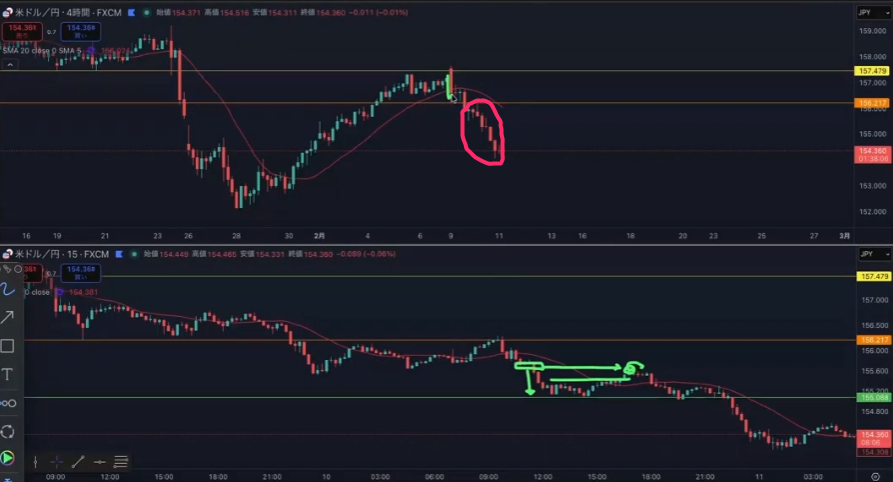The image size is (893, 482).
Task: Click red sell price button on upper chart
Action: 22,32
